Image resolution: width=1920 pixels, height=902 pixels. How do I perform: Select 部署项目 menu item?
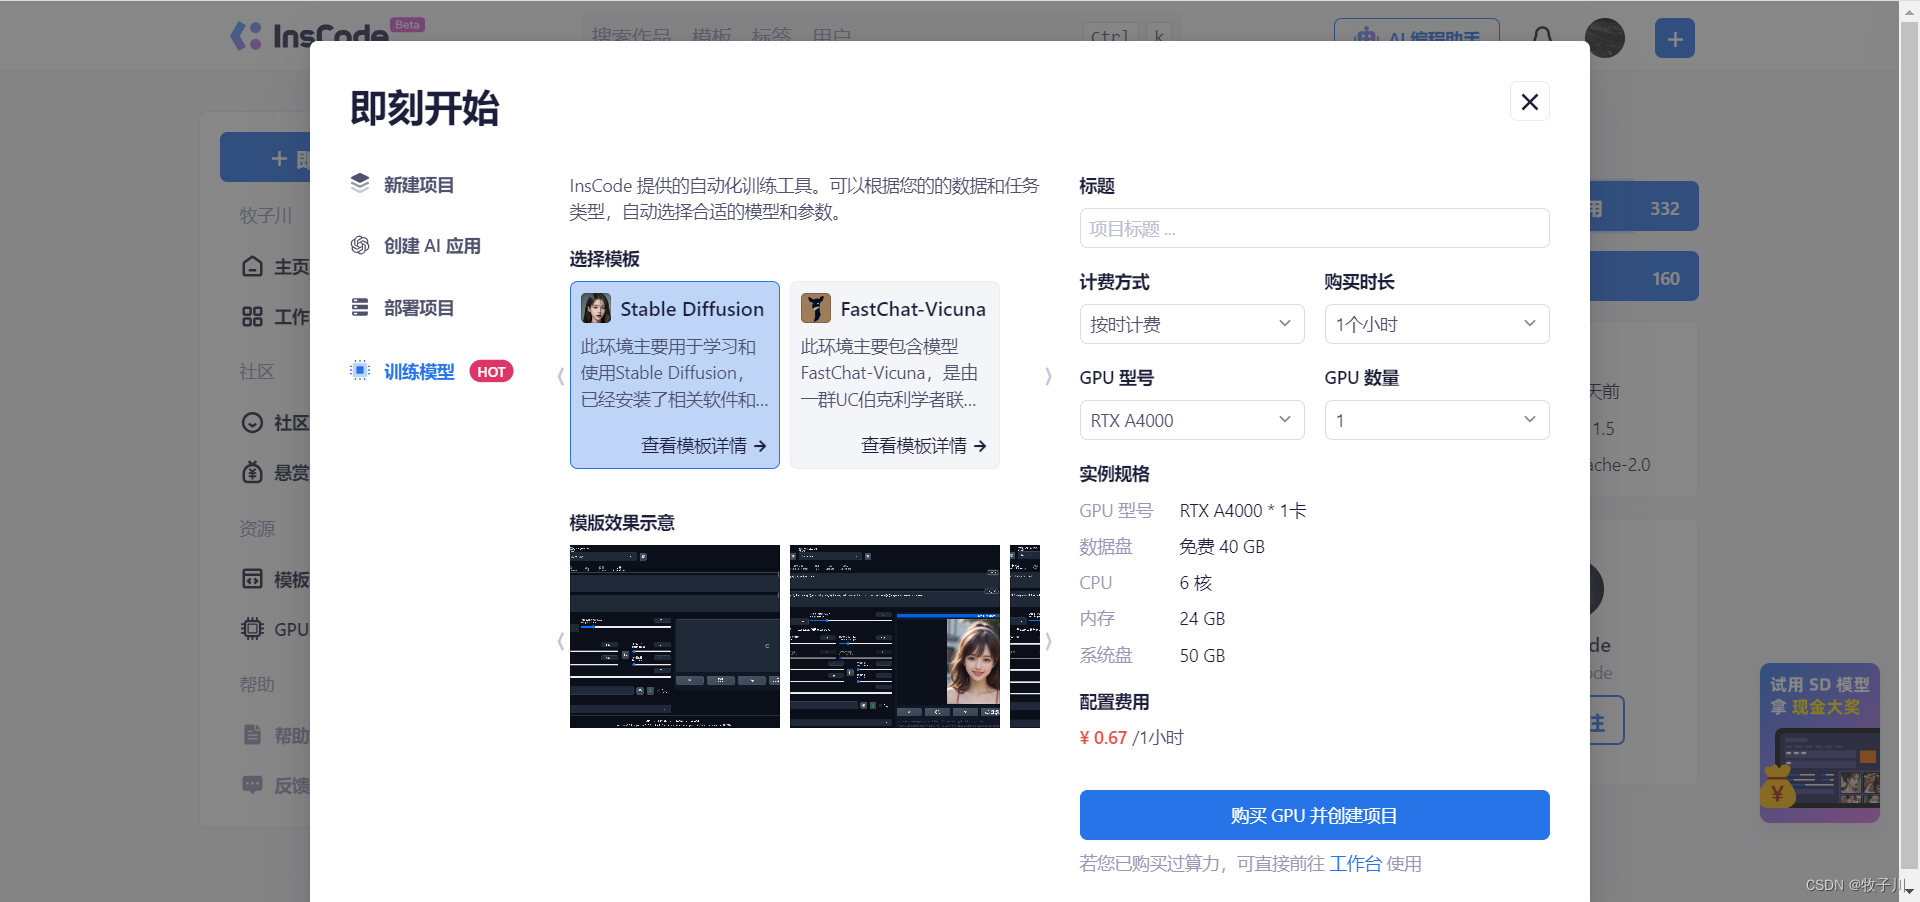[418, 308]
